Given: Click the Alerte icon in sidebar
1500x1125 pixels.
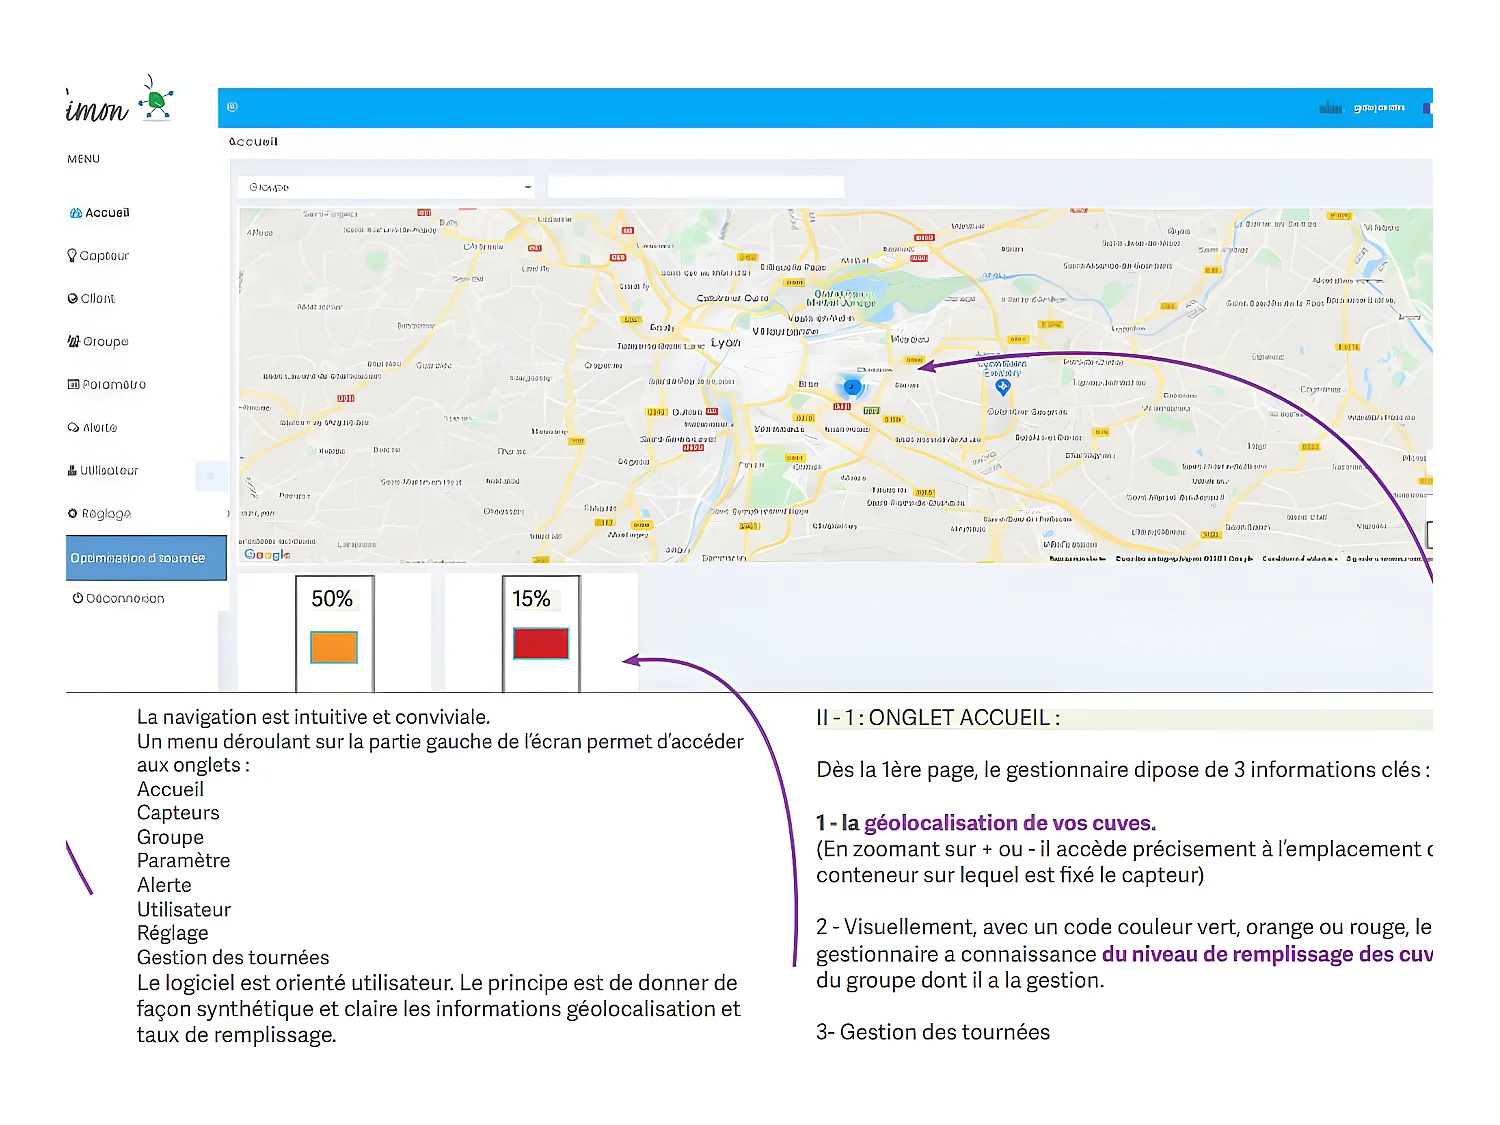Looking at the screenshot, I should click(x=73, y=428).
